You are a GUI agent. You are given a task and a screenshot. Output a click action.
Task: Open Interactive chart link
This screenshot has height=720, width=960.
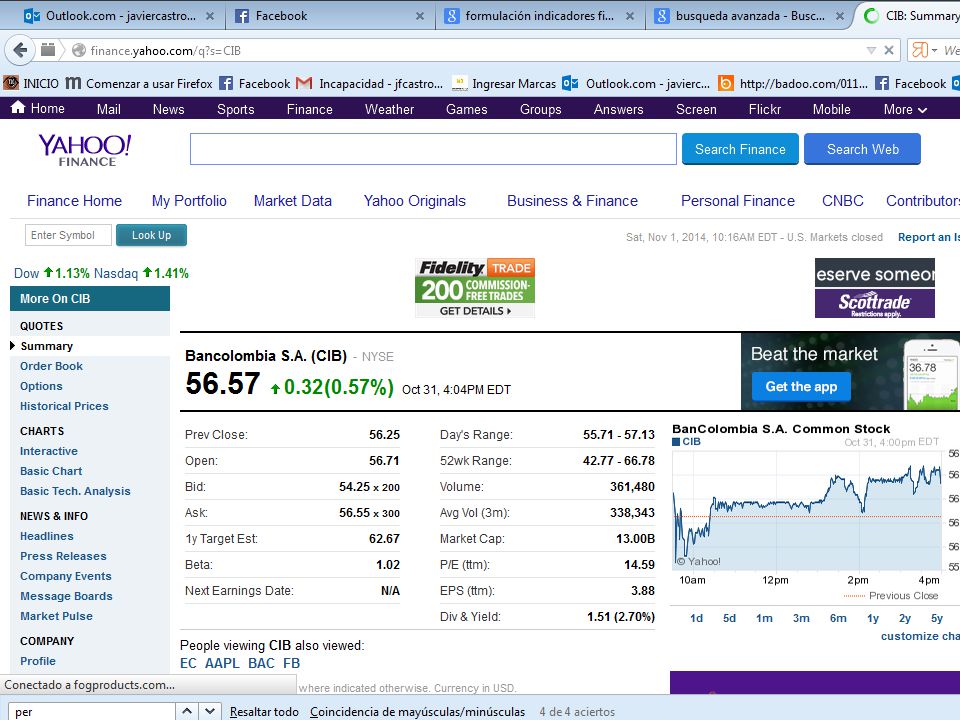pos(49,451)
